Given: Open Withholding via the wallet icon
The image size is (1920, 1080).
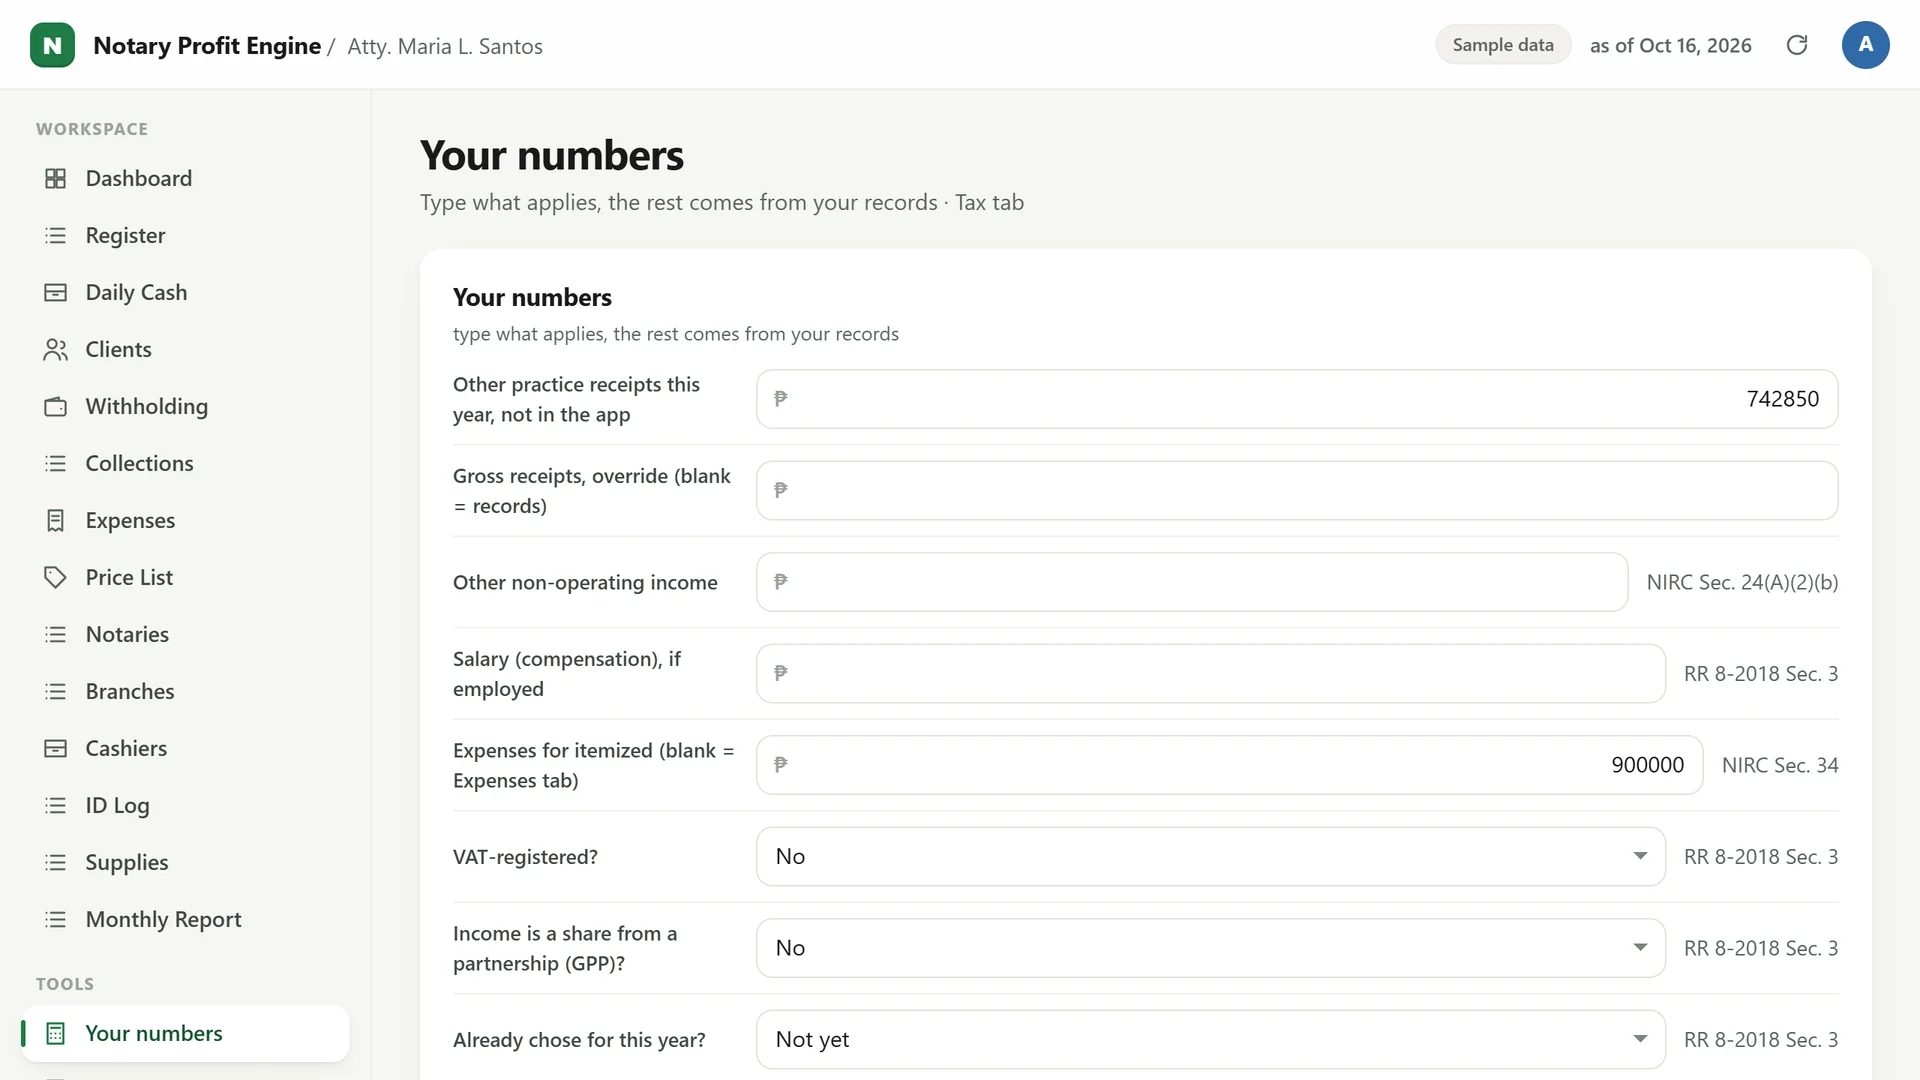Looking at the screenshot, I should click(55, 406).
